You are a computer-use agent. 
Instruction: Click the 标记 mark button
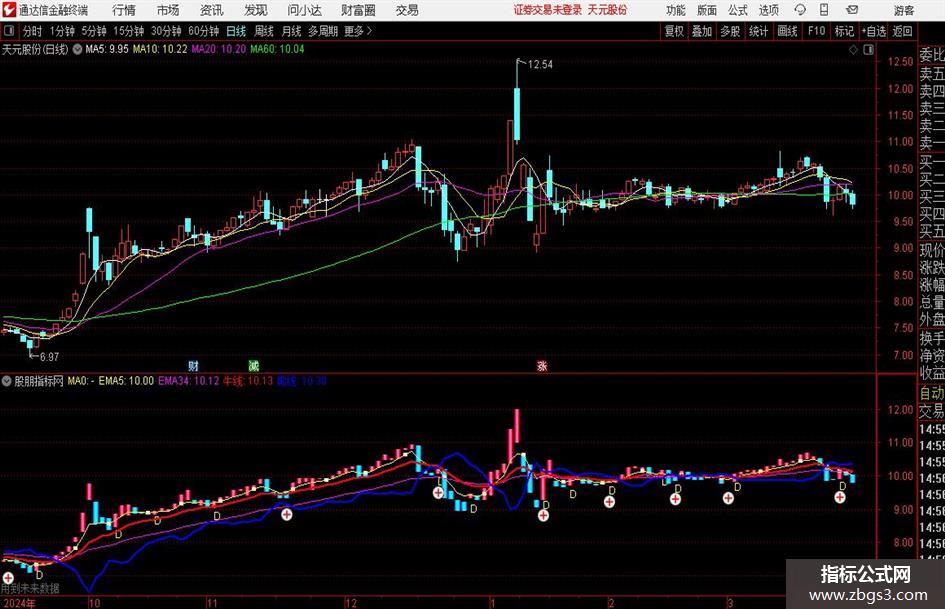[x=844, y=31]
